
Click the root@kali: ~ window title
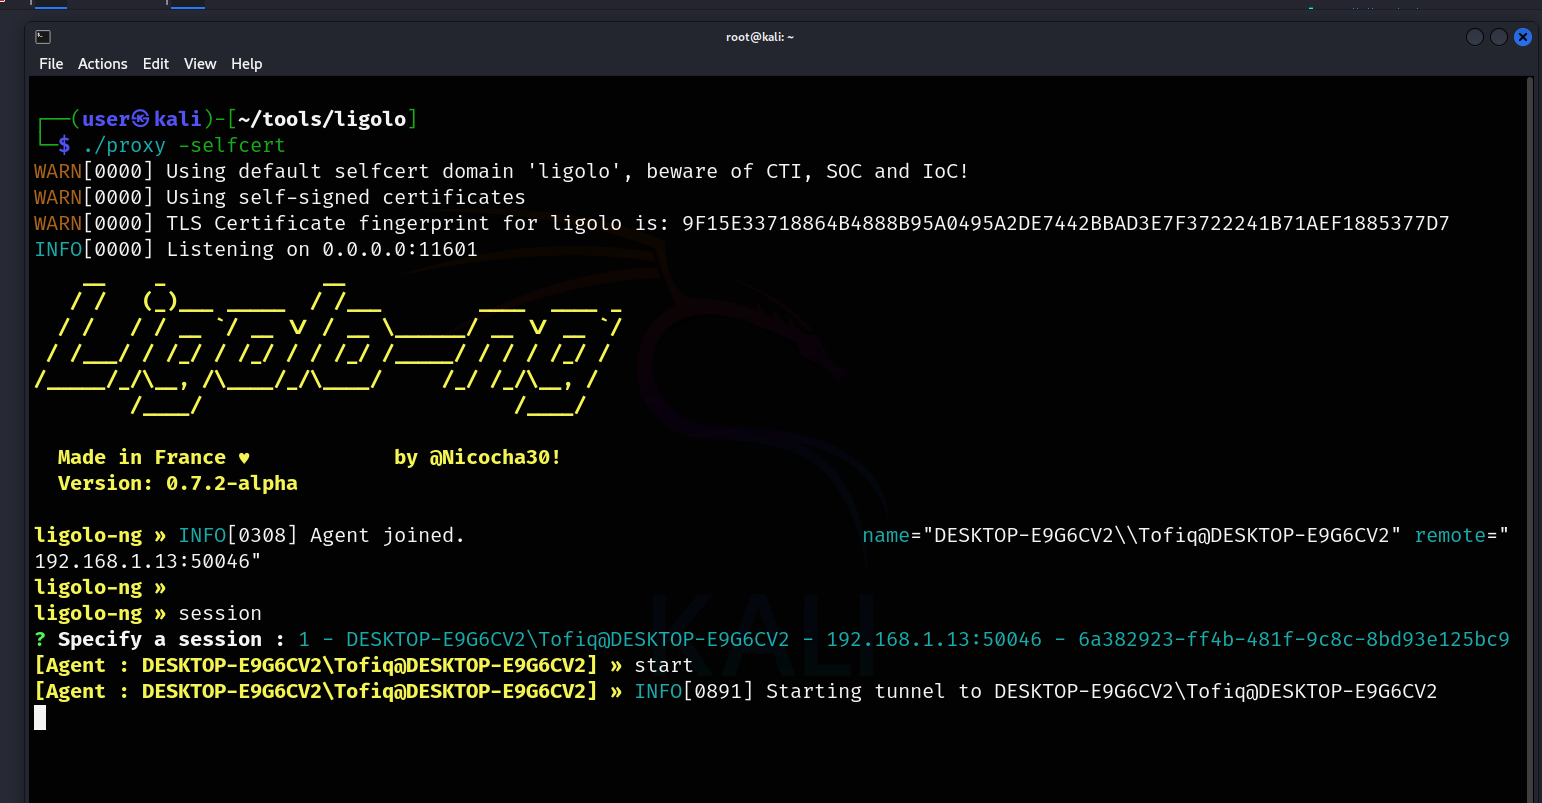point(760,37)
